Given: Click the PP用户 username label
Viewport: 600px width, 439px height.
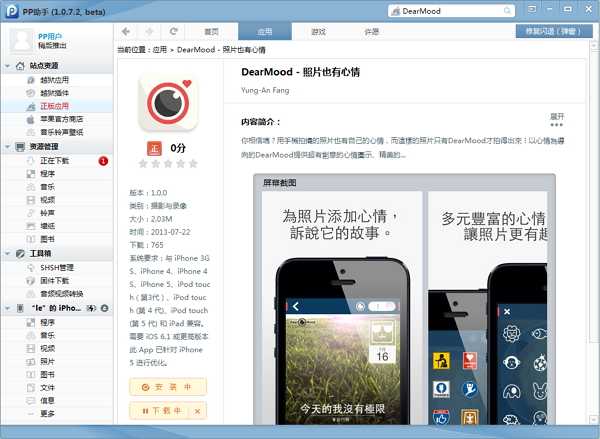Looking at the screenshot, I should tap(50, 36).
